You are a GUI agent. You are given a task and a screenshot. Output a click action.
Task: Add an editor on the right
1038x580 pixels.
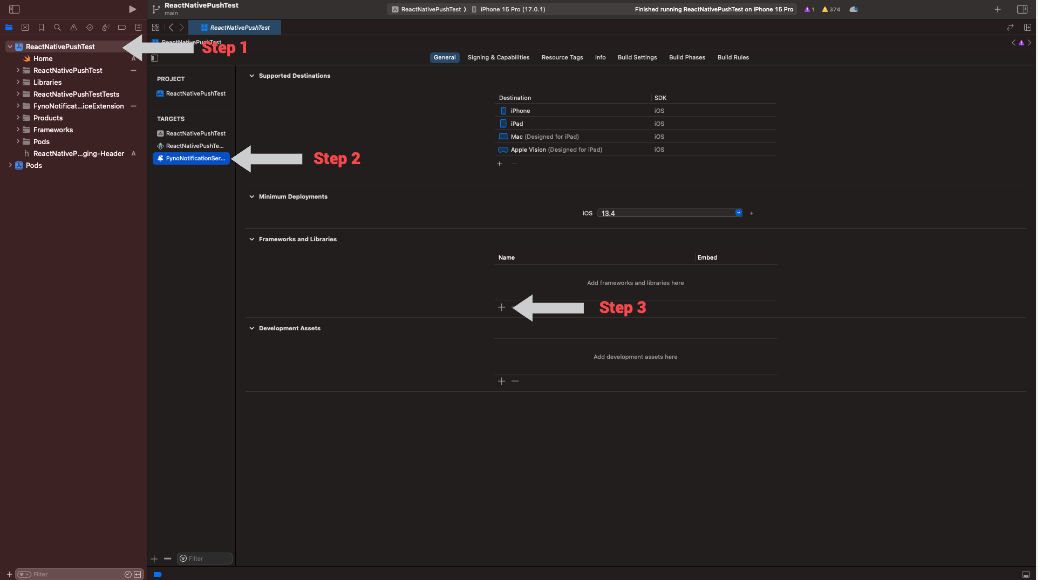point(1027,28)
